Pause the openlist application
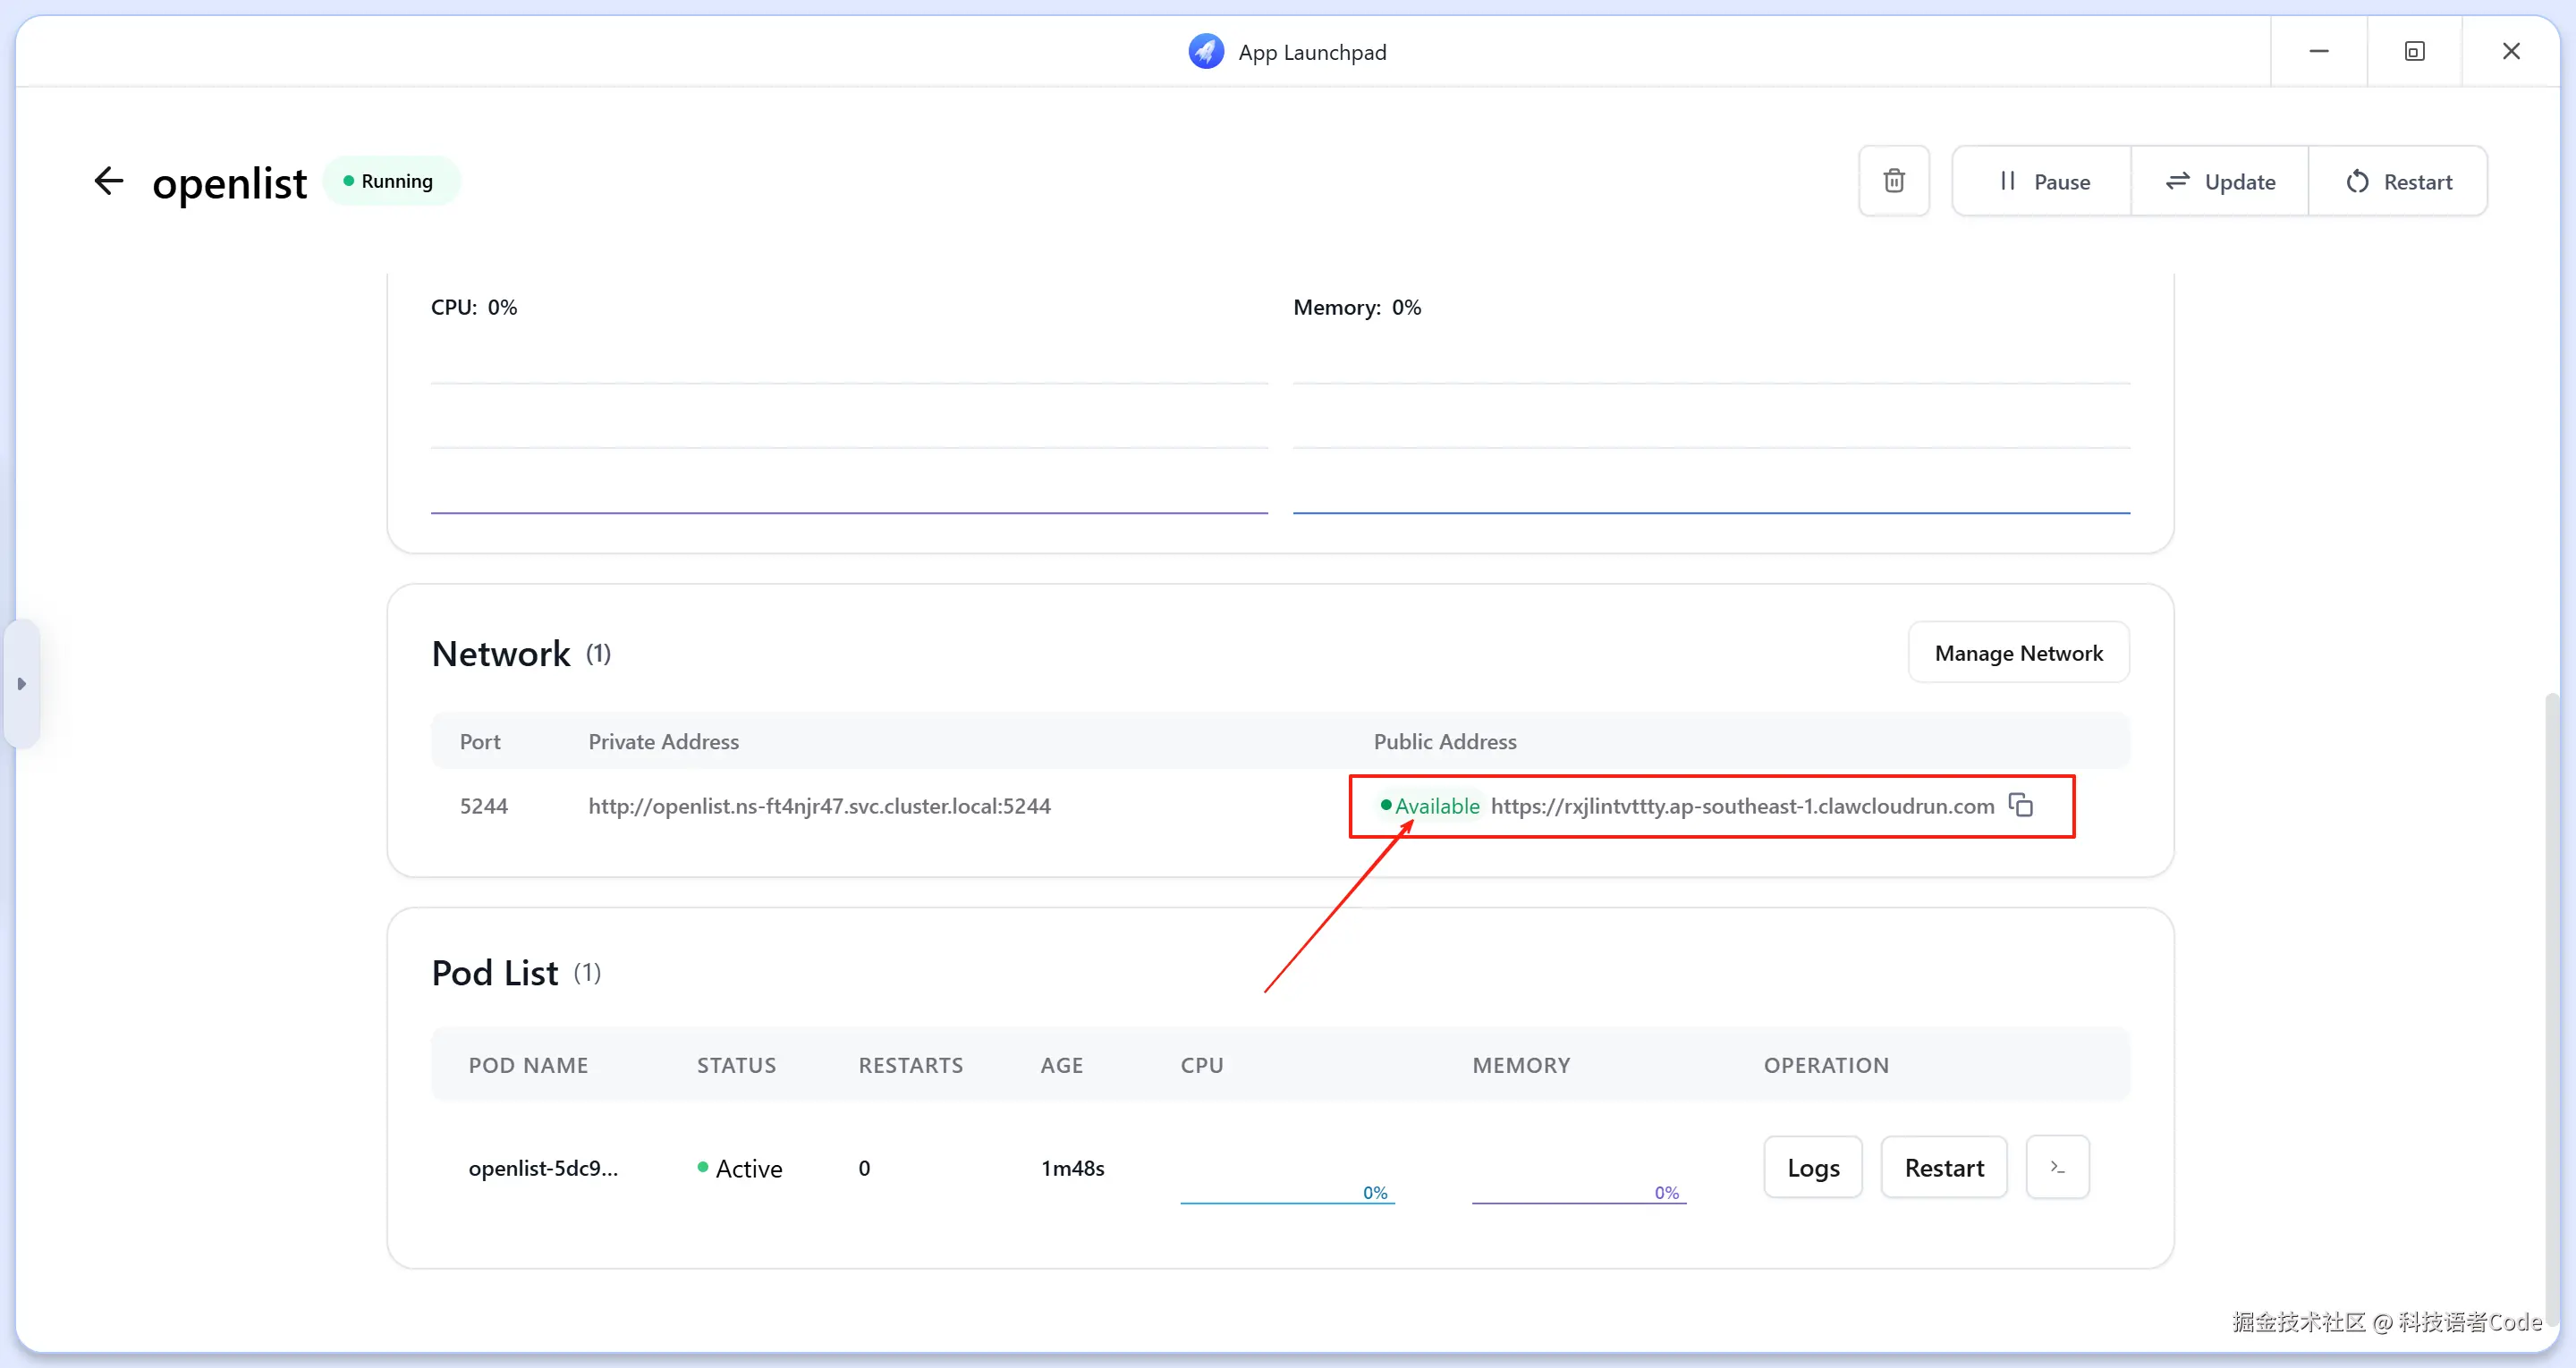 2042,182
